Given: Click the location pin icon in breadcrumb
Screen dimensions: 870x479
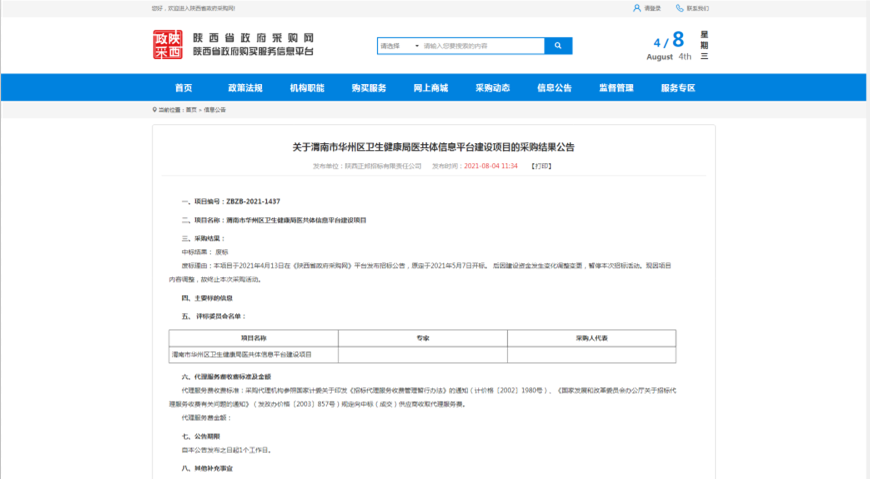Looking at the screenshot, I should point(154,109).
